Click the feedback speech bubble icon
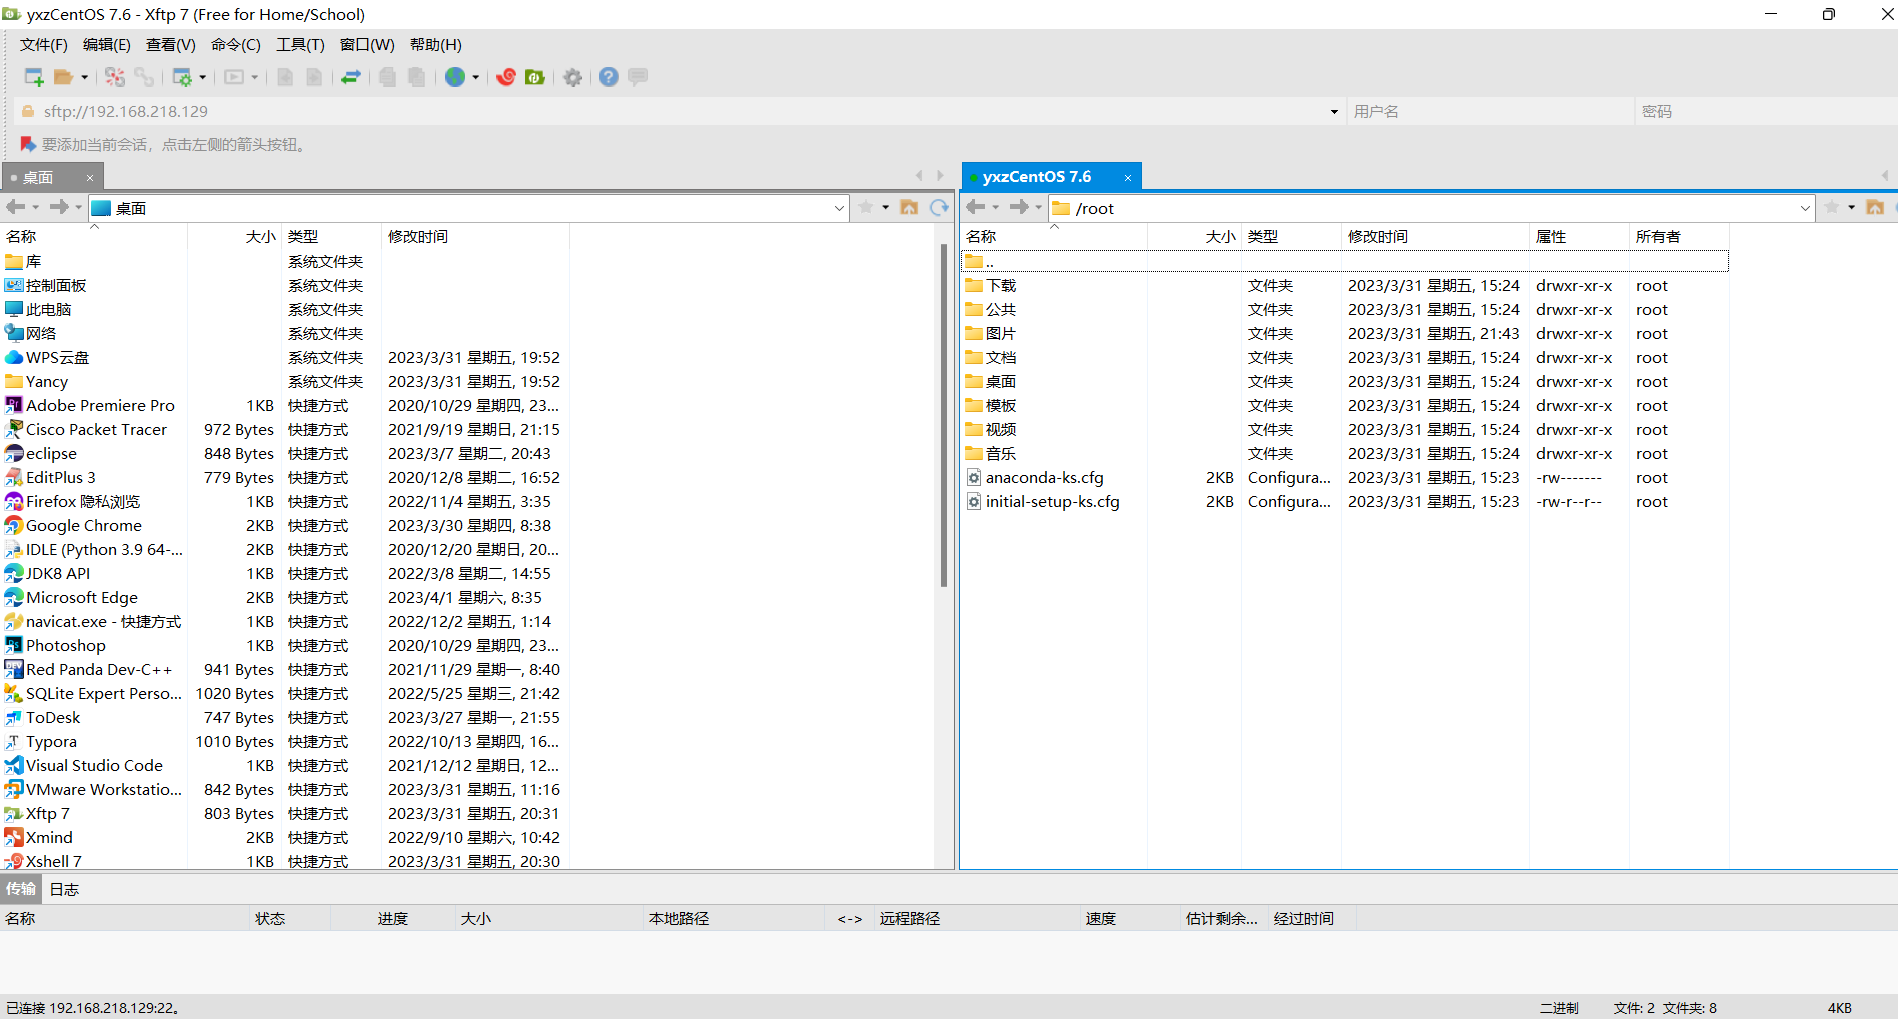This screenshot has width=1898, height=1019. coord(638,77)
